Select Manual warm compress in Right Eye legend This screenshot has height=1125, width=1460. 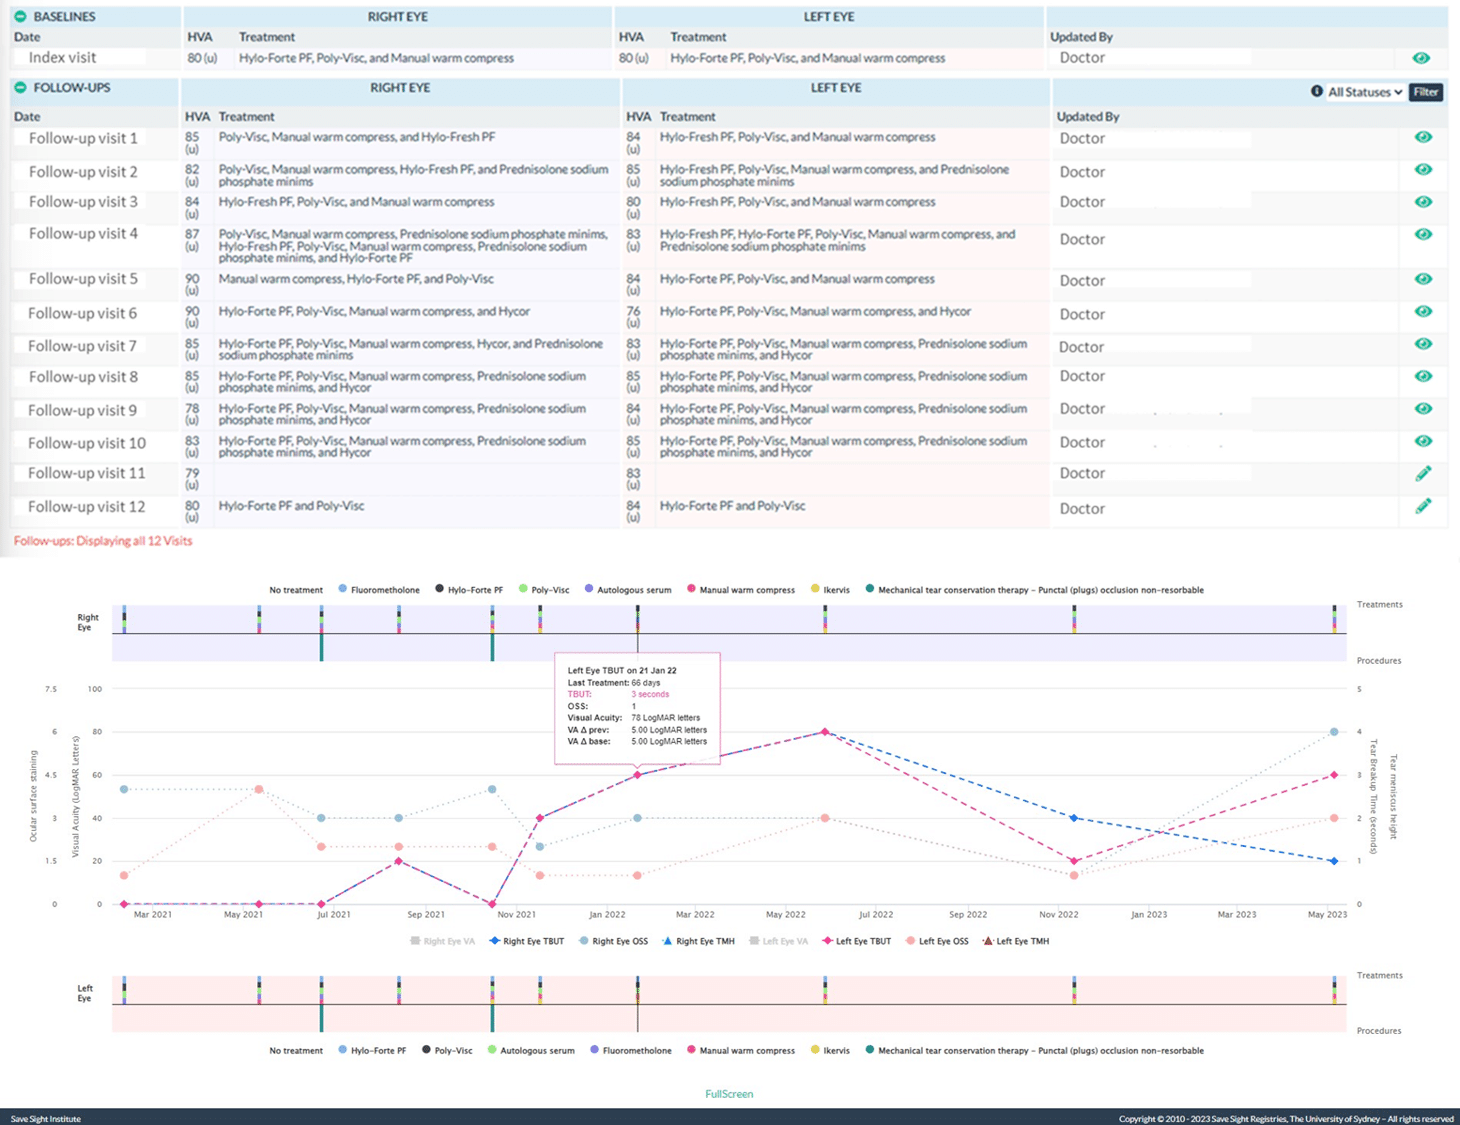740,590
